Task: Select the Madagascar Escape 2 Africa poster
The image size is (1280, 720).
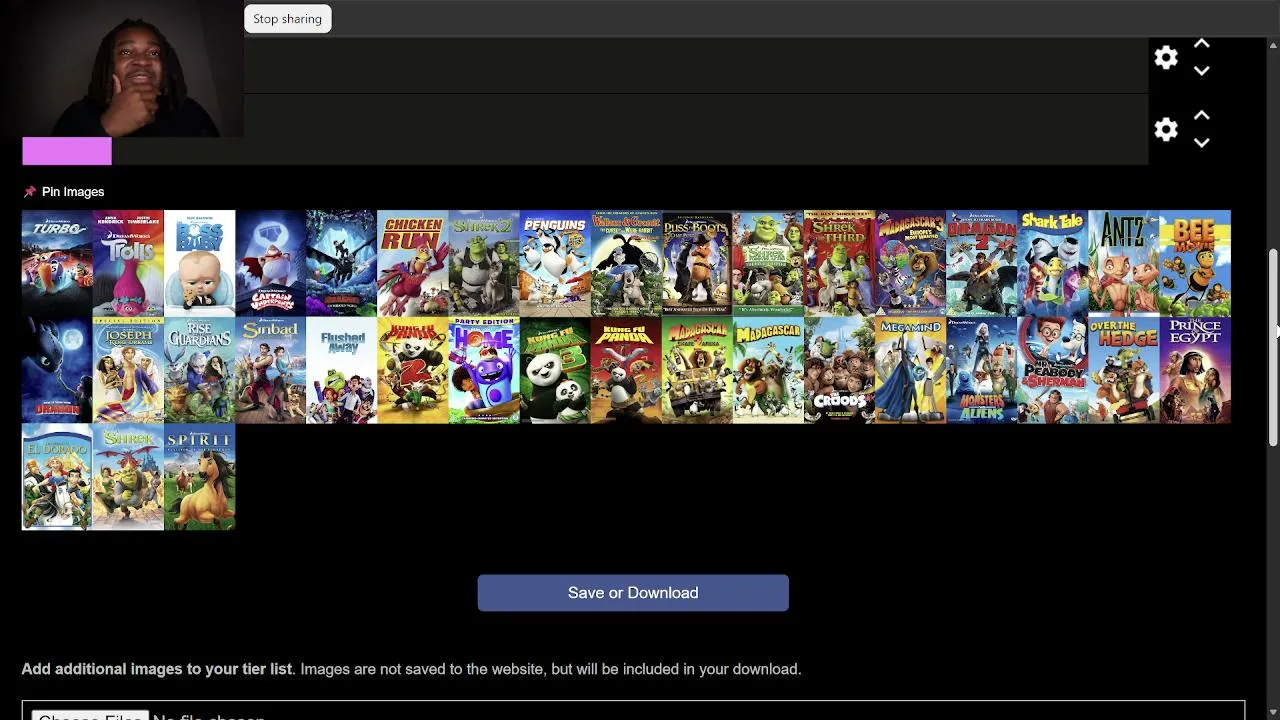Action: pos(696,370)
